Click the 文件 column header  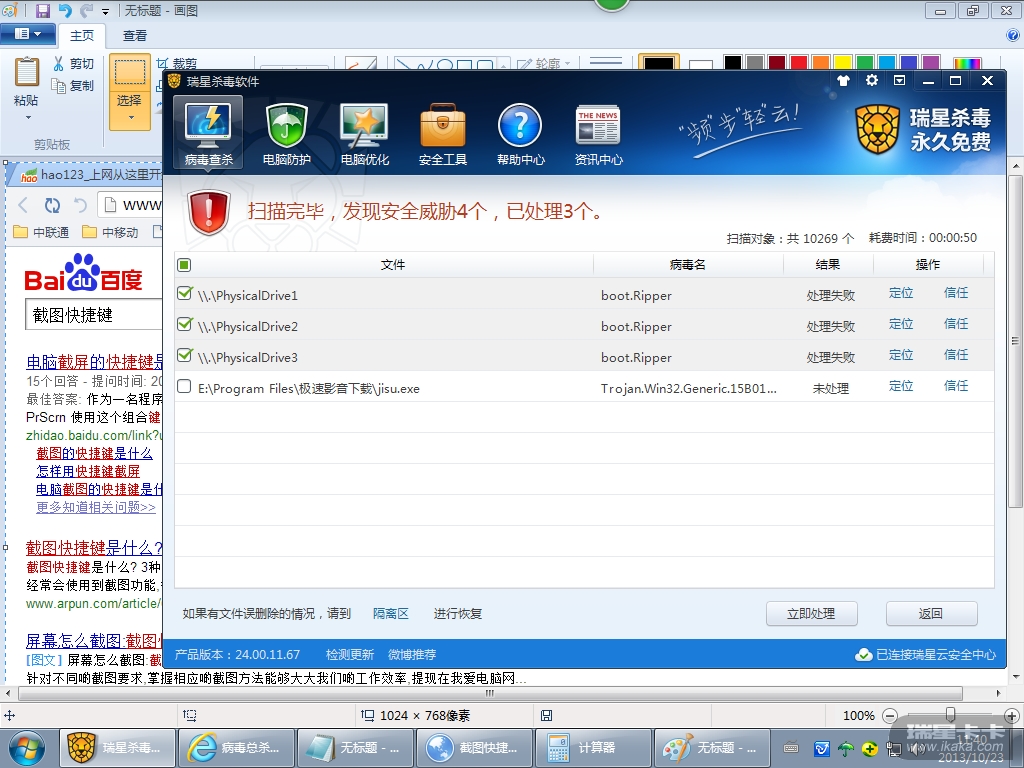[392, 264]
